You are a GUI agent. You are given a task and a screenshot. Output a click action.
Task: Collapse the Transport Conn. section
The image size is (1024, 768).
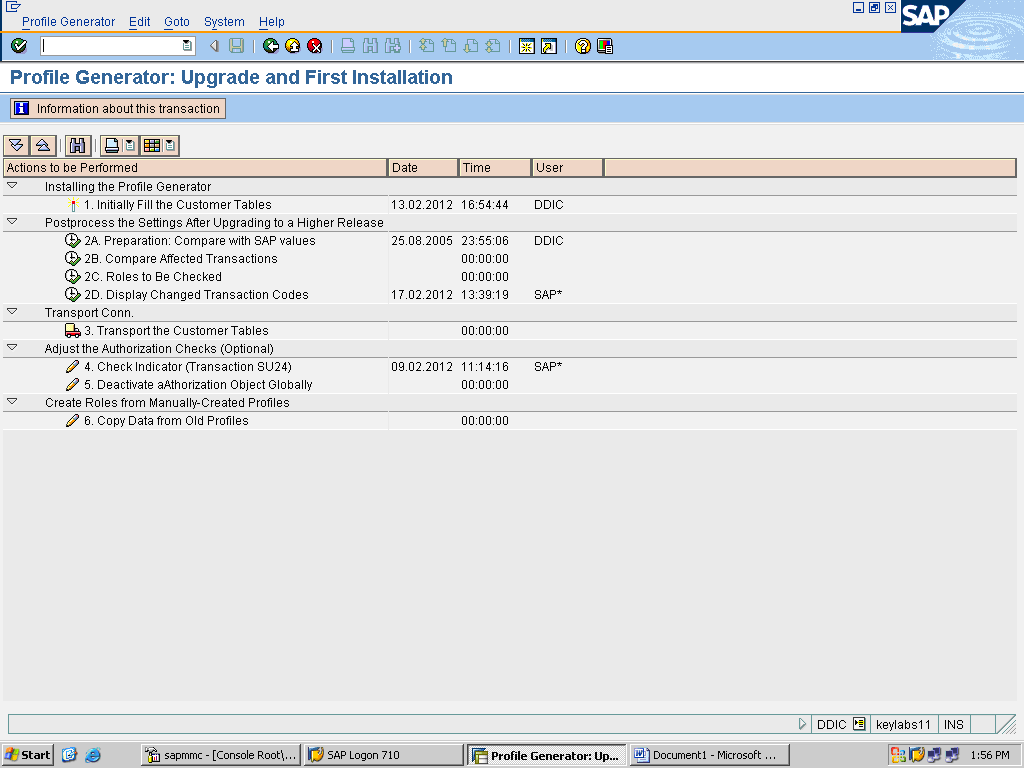(12, 312)
